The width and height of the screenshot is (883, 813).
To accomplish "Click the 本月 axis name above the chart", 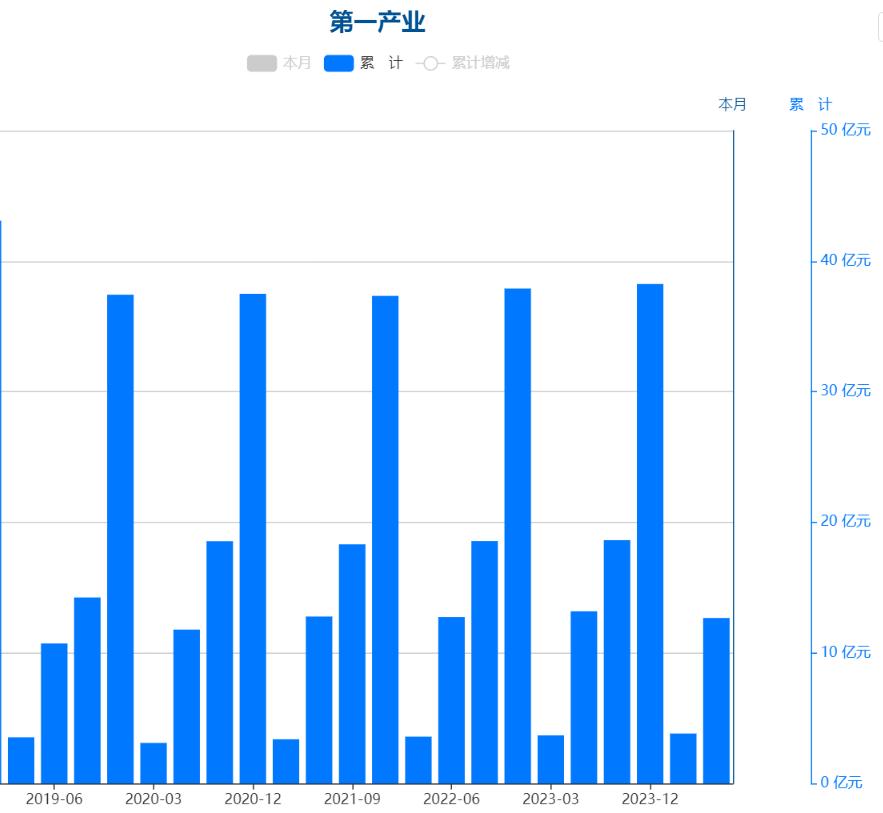I will tap(732, 104).
